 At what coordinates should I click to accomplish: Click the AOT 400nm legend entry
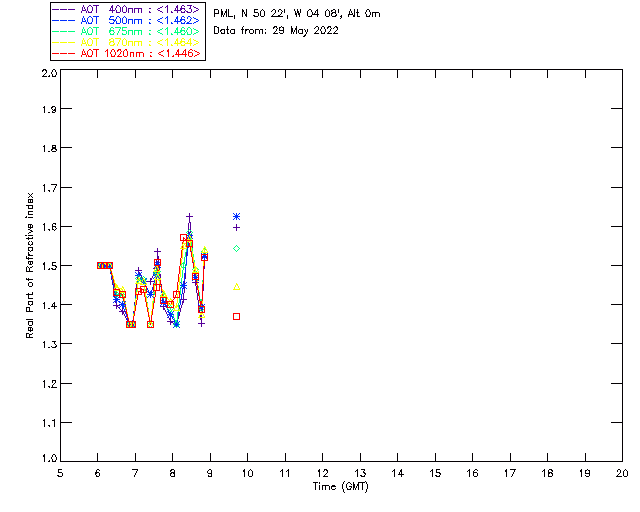pyautogui.click(x=126, y=9)
